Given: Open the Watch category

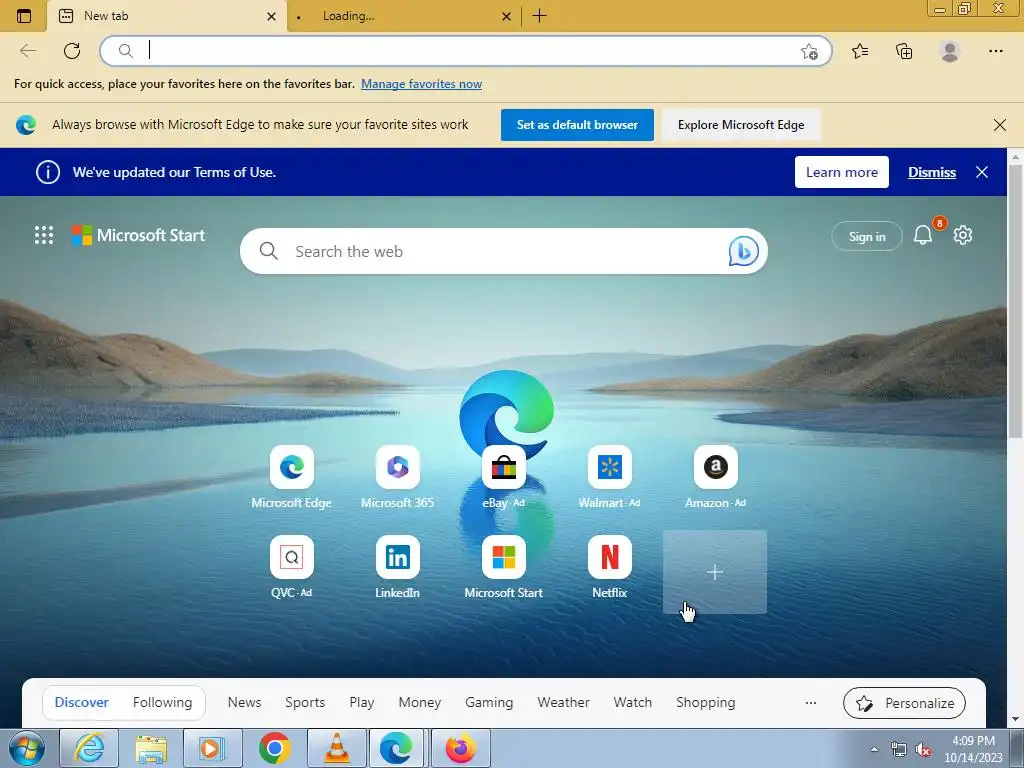Looking at the screenshot, I should [633, 703].
